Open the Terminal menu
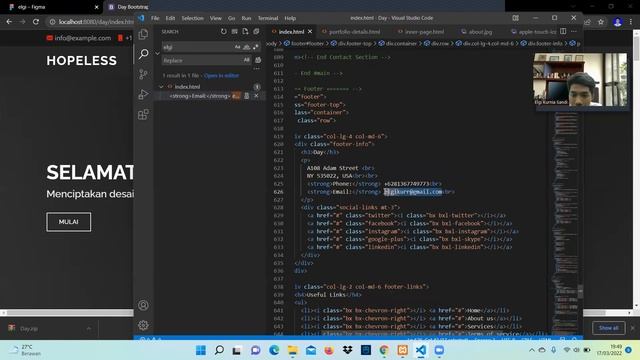Viewport: 640px width, 360px height. click(x=268, y=18)
